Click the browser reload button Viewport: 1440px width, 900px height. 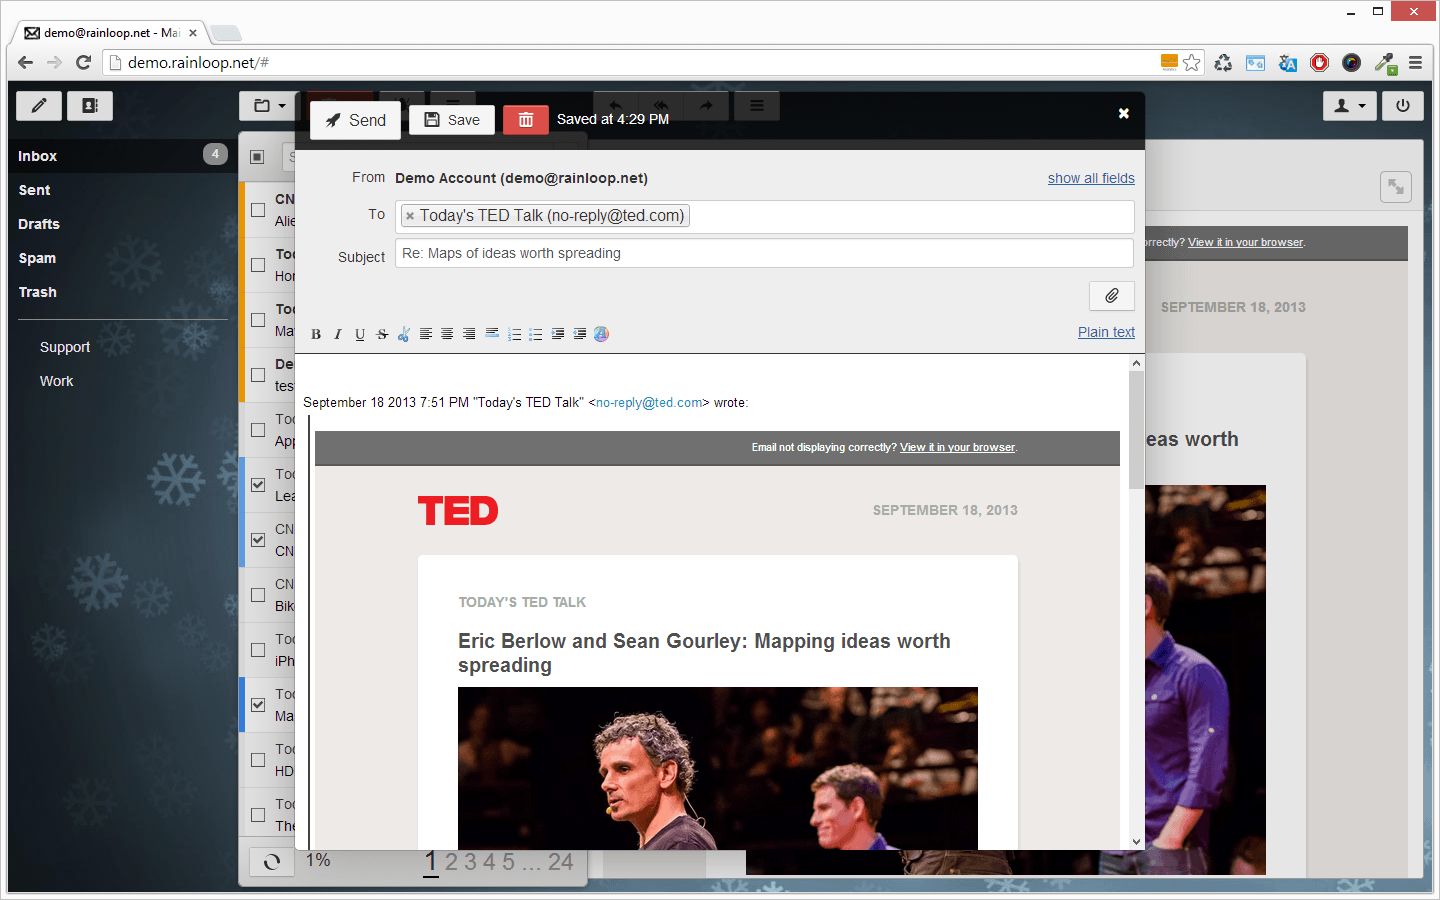84,62
